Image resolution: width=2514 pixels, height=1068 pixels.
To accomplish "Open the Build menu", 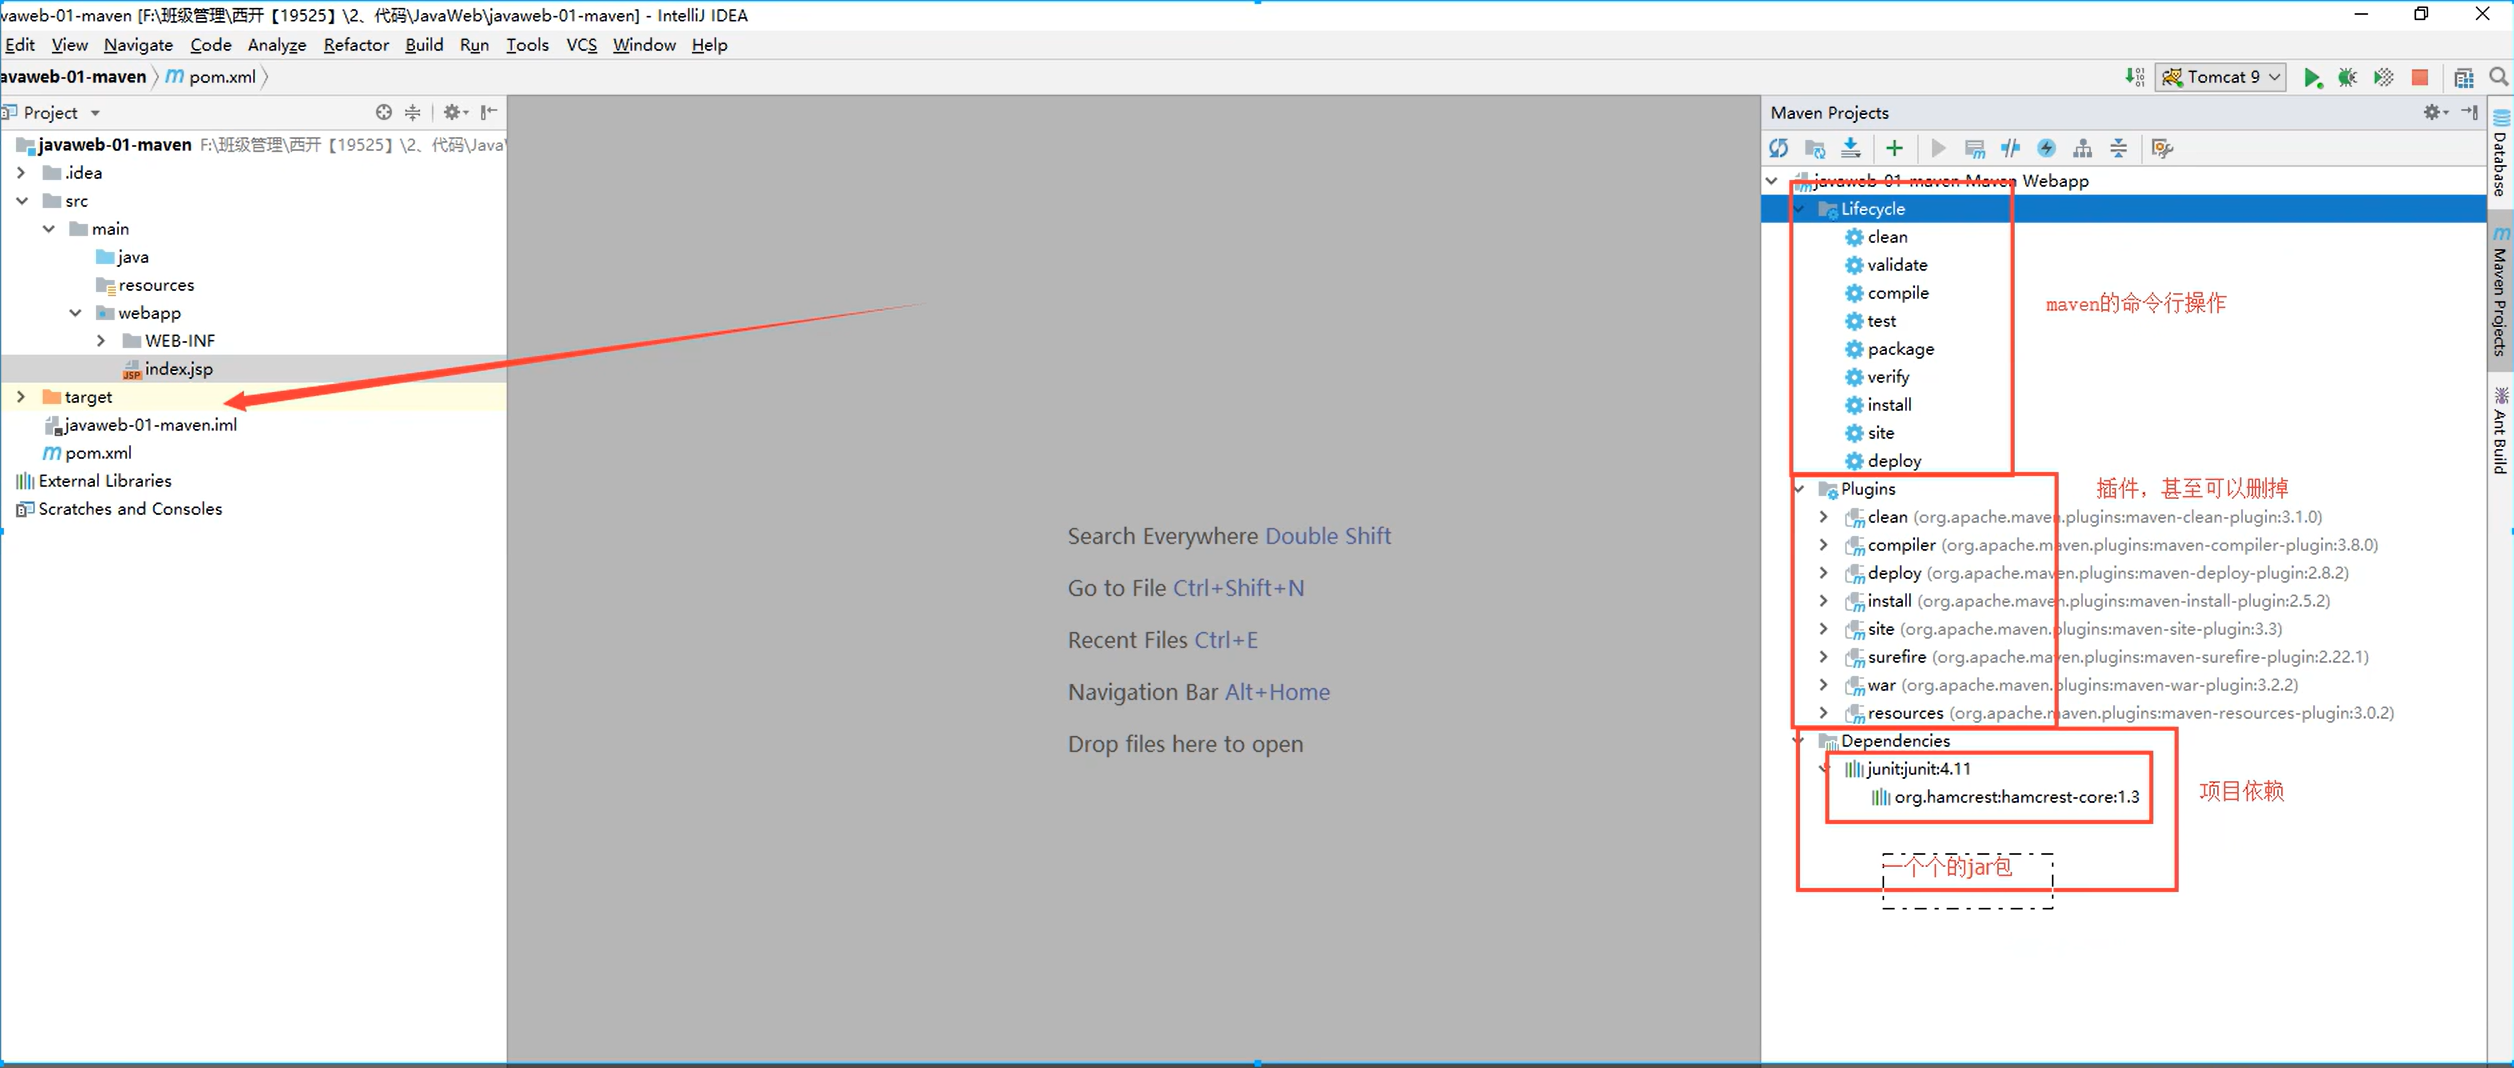I will 424,45.
